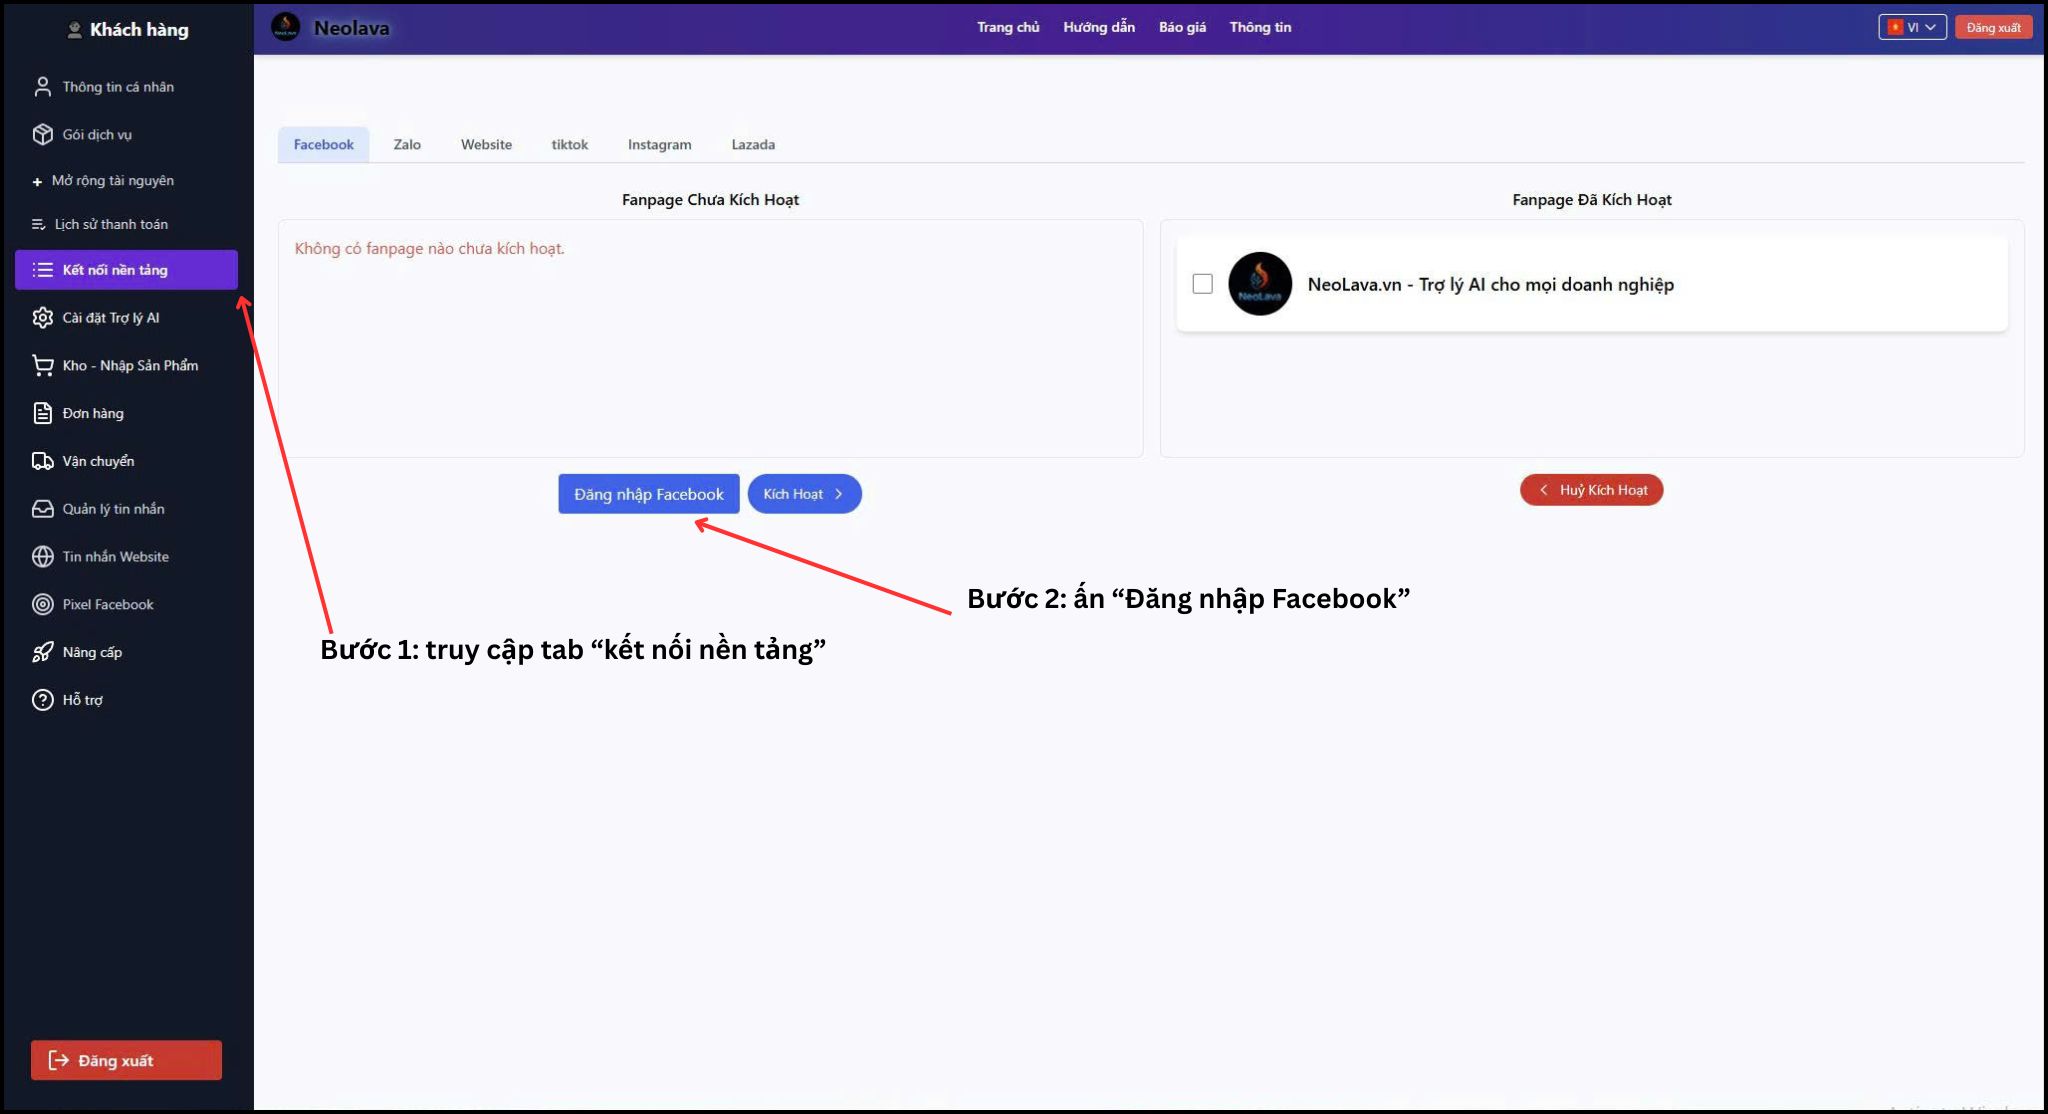This screenshot has height=1114, width=2048.
Task: Switch to the Zalo tab
Action: [407, 144]
